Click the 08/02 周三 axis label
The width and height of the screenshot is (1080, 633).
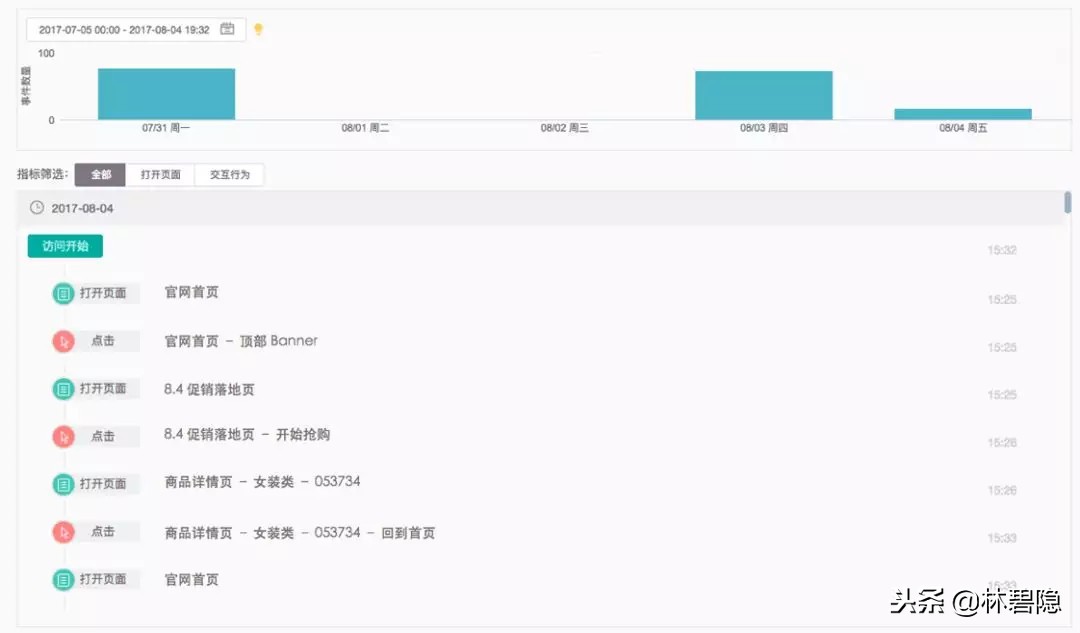click(x=564, y=128)
